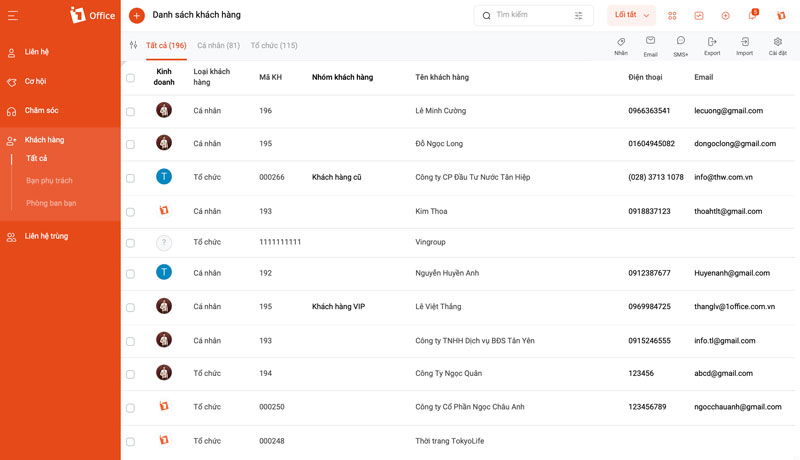The image size is (800, 460).
Task: Switch to the Cá nhân (81) tab
Action: tap(218, 45)
